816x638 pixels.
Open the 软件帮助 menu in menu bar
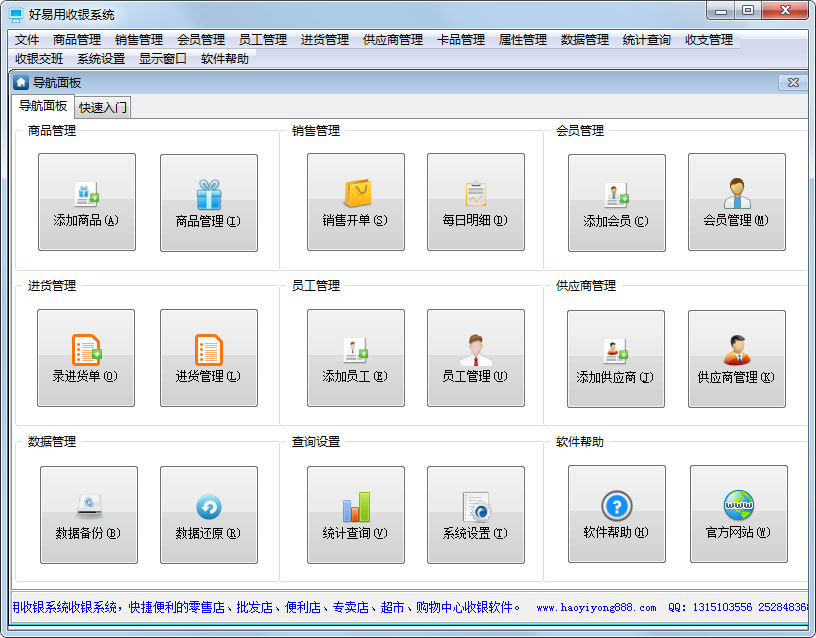tap(224, 58)
